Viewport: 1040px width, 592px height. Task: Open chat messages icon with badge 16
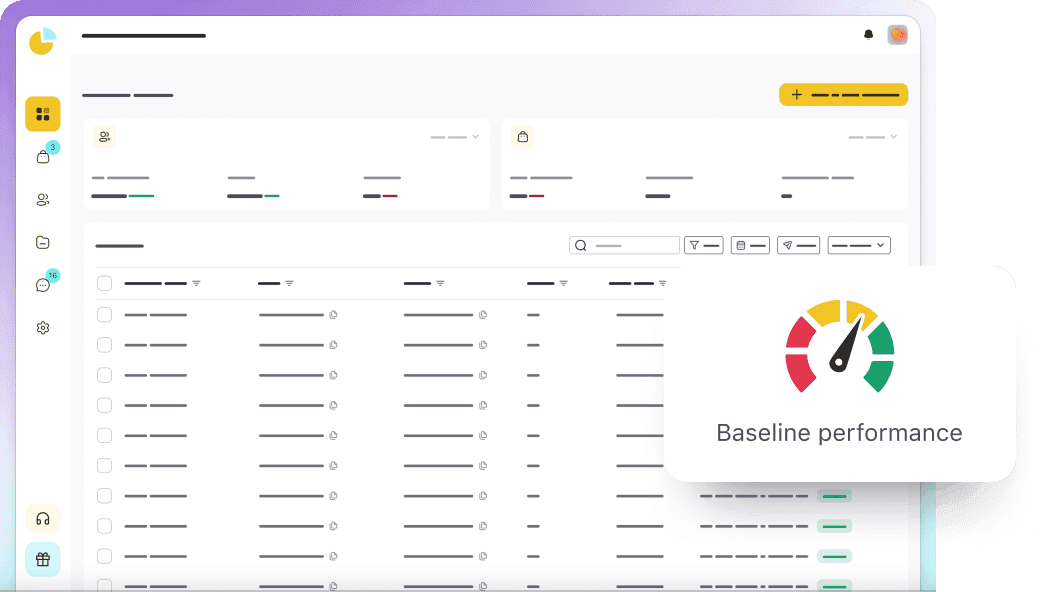pos(43,285)
